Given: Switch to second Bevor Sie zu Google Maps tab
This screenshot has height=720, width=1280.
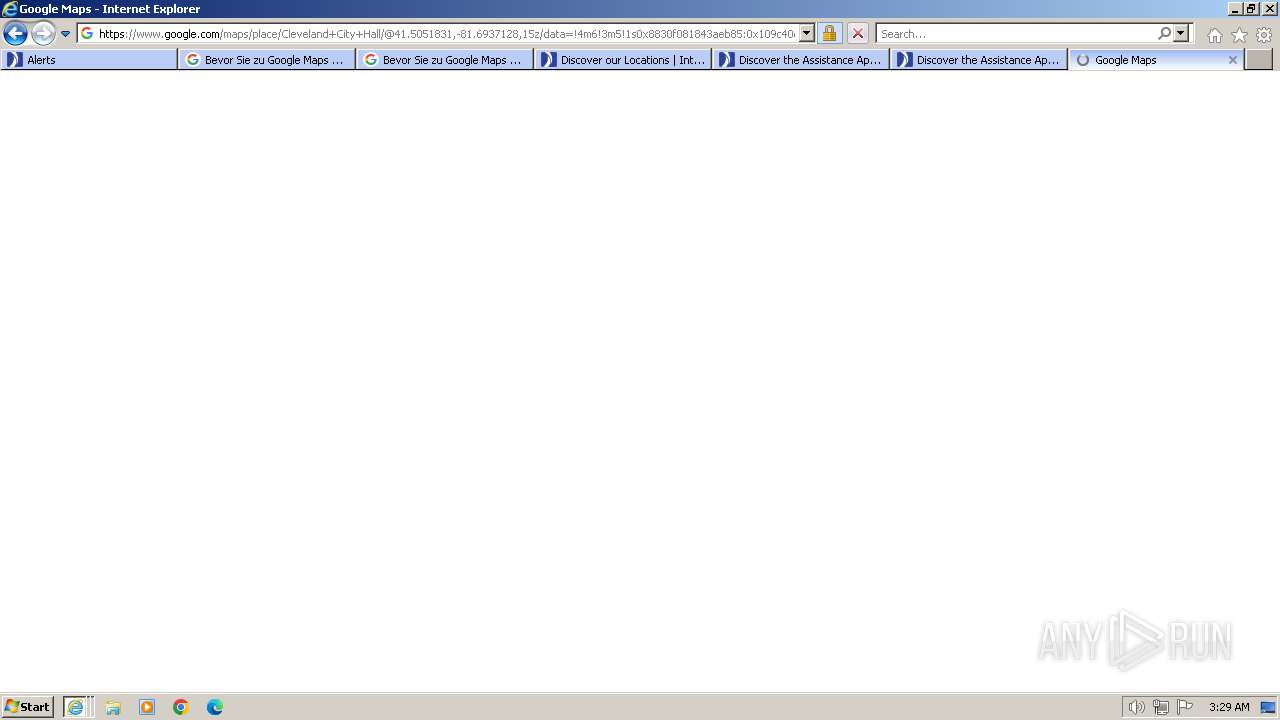Looking at the screenshot, I should pos(445,60).
